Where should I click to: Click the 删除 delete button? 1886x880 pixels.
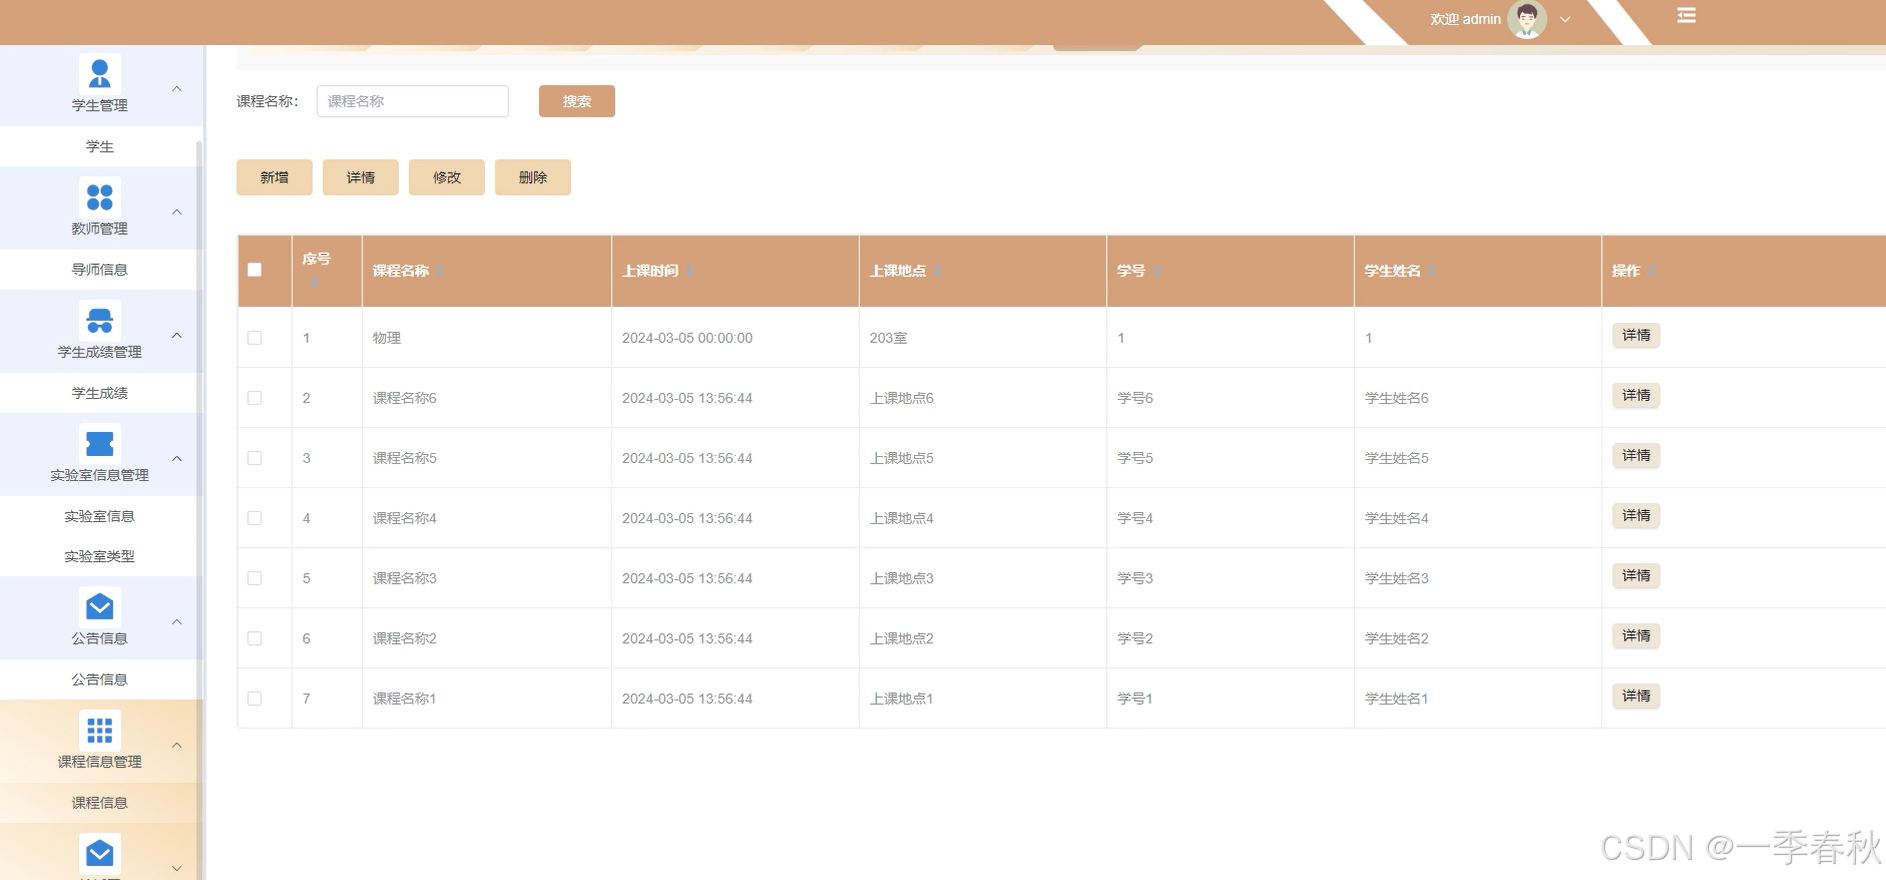coord(533,177)
